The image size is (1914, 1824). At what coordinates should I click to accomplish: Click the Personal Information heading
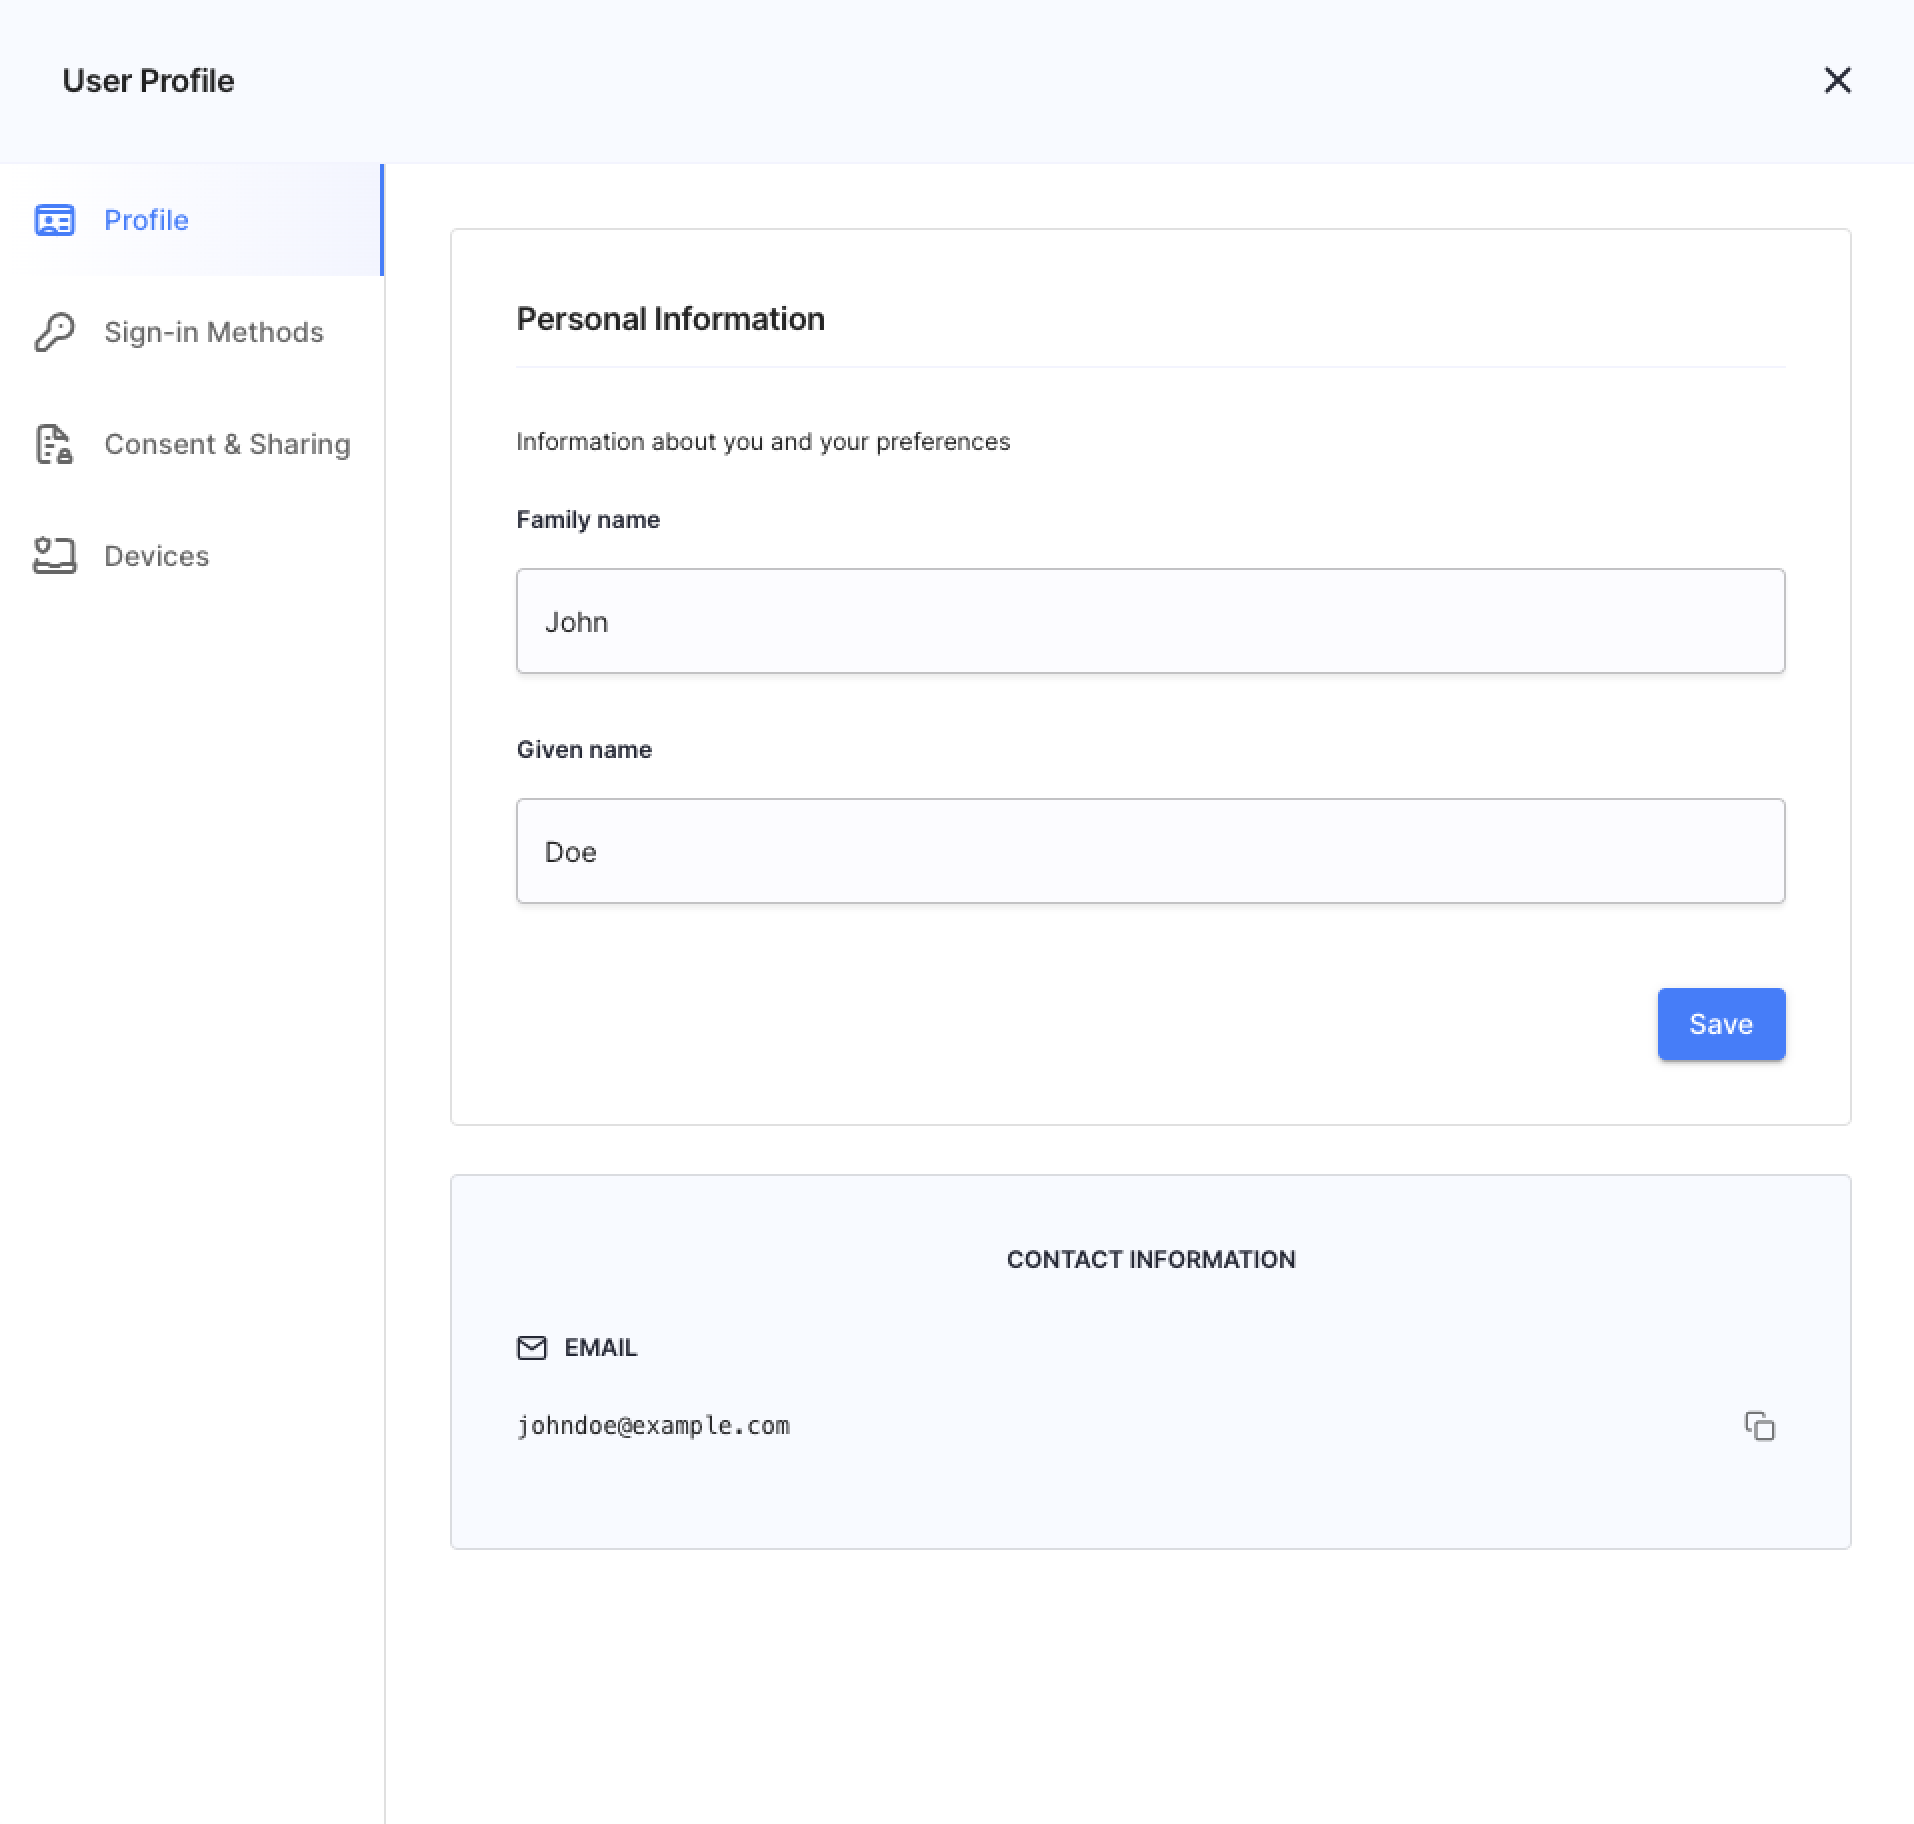670,319
